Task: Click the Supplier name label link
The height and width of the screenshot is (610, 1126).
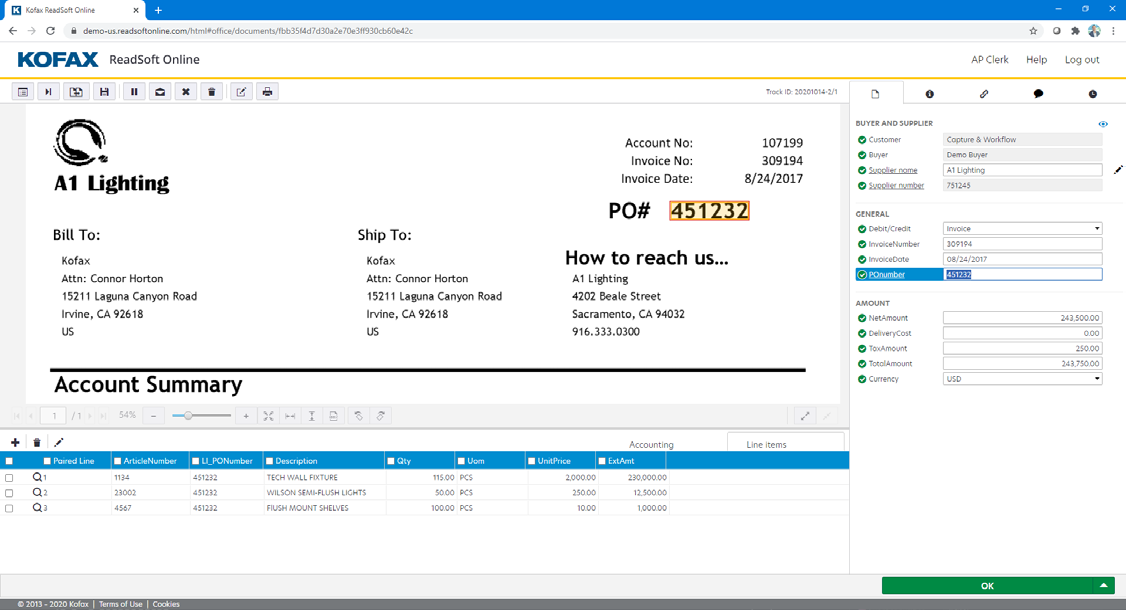Action: (893, 170)
